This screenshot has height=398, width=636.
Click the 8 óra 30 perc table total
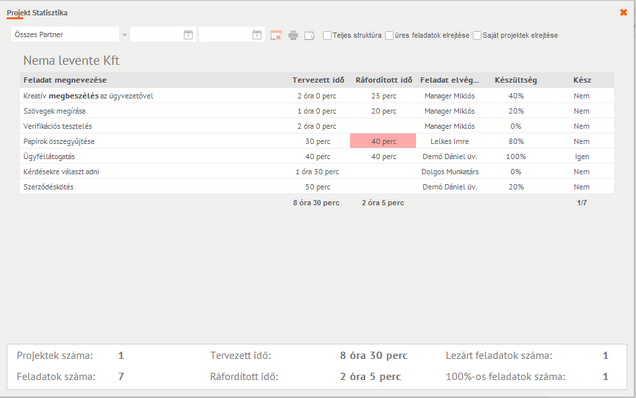316,202
